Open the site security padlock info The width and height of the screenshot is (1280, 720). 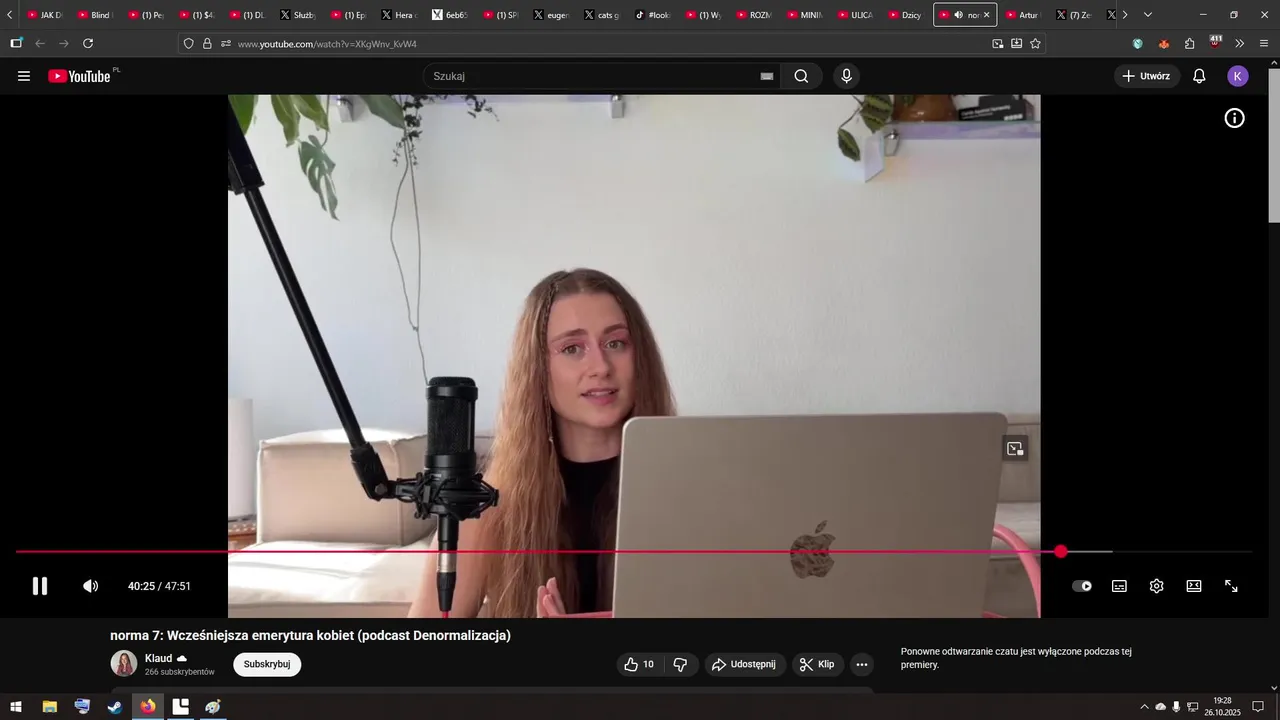(x=207, y=44)
